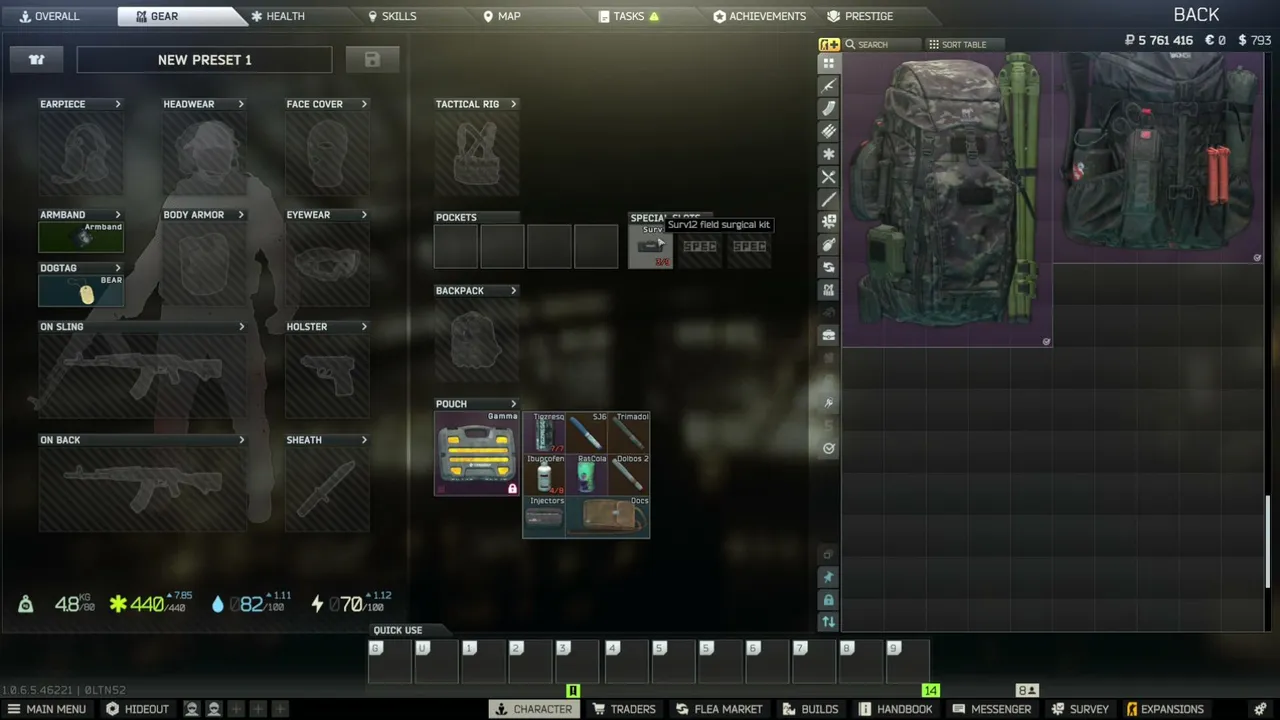The image size is (1280, 720).
Task: Open the Flea Market
Action: pyautogui.click(x=719, y=709)
